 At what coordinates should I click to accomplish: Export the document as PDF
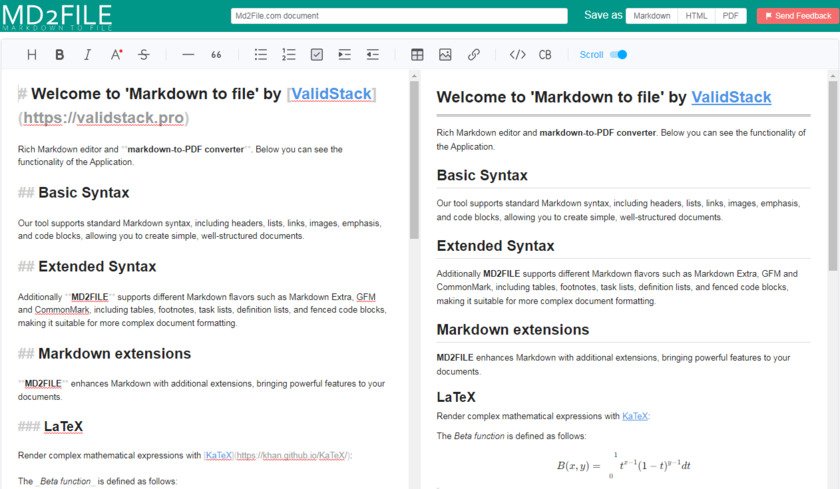(730, 16)
